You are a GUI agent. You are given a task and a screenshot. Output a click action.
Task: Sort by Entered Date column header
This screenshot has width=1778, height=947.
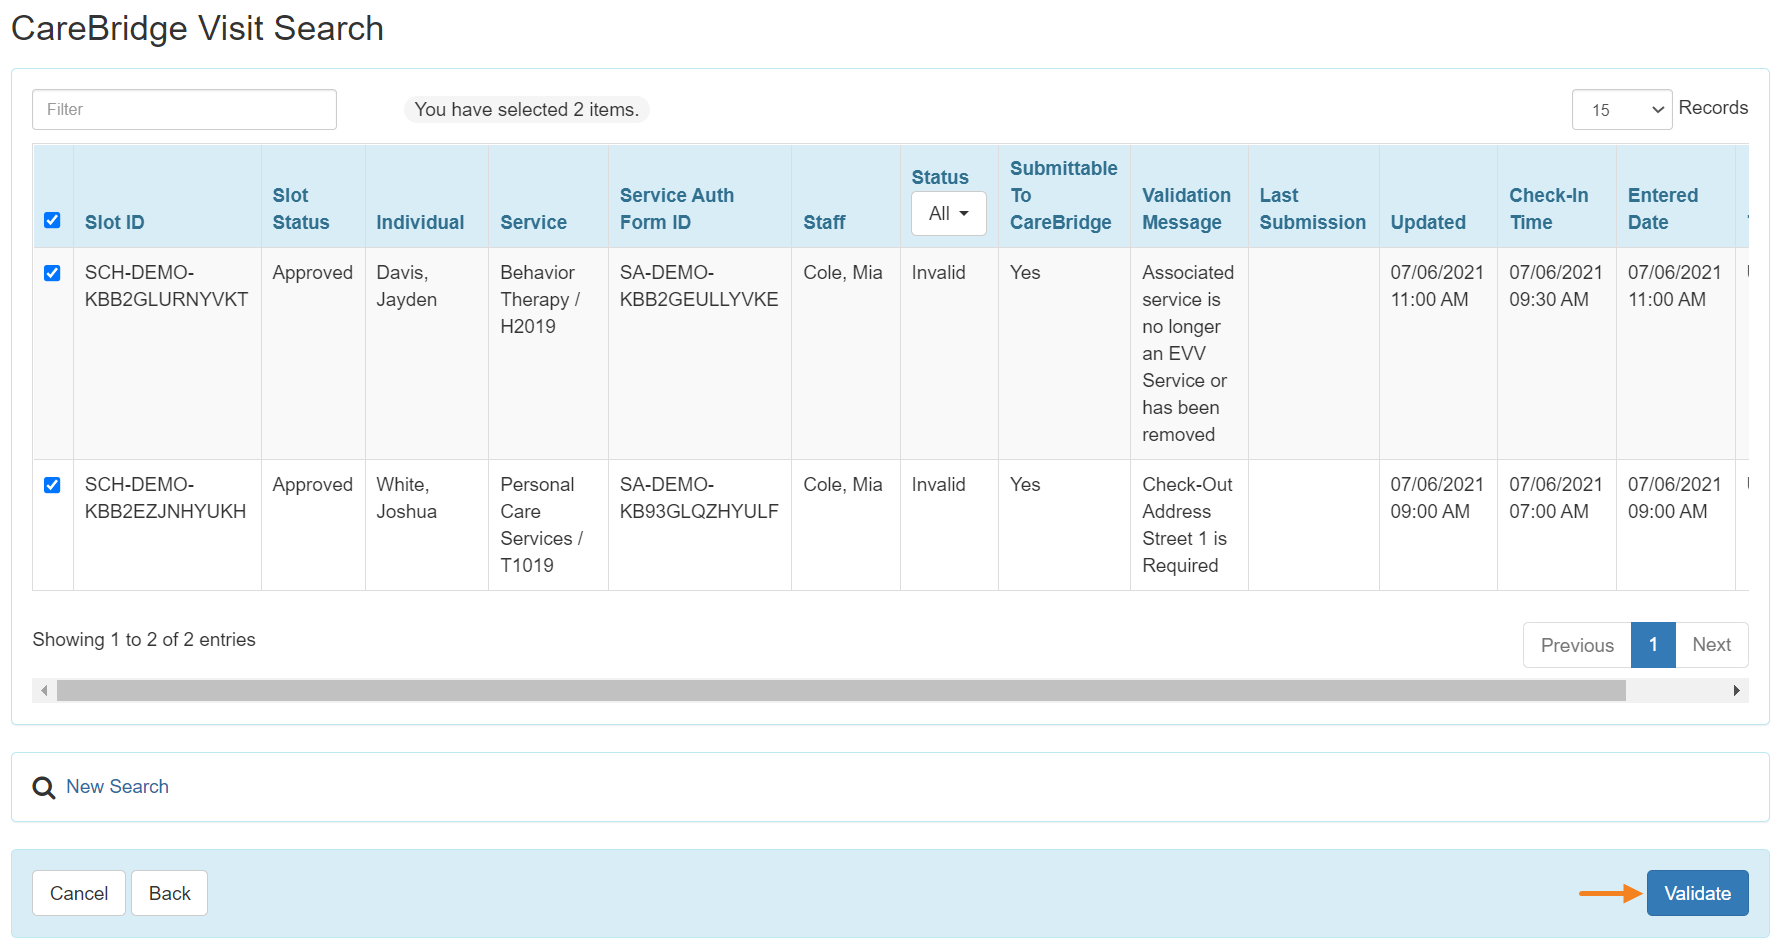tap(1662, 209)
